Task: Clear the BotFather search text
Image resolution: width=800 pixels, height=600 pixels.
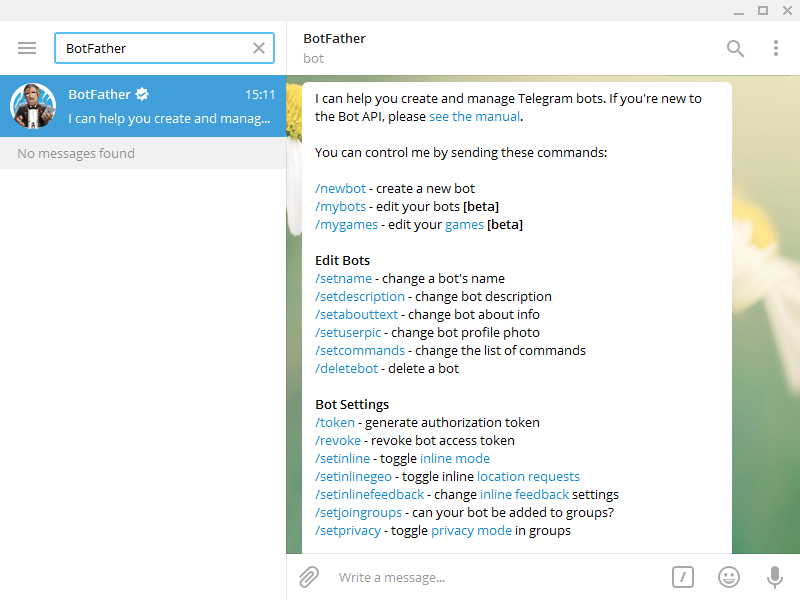Action: tap(259, 48)
